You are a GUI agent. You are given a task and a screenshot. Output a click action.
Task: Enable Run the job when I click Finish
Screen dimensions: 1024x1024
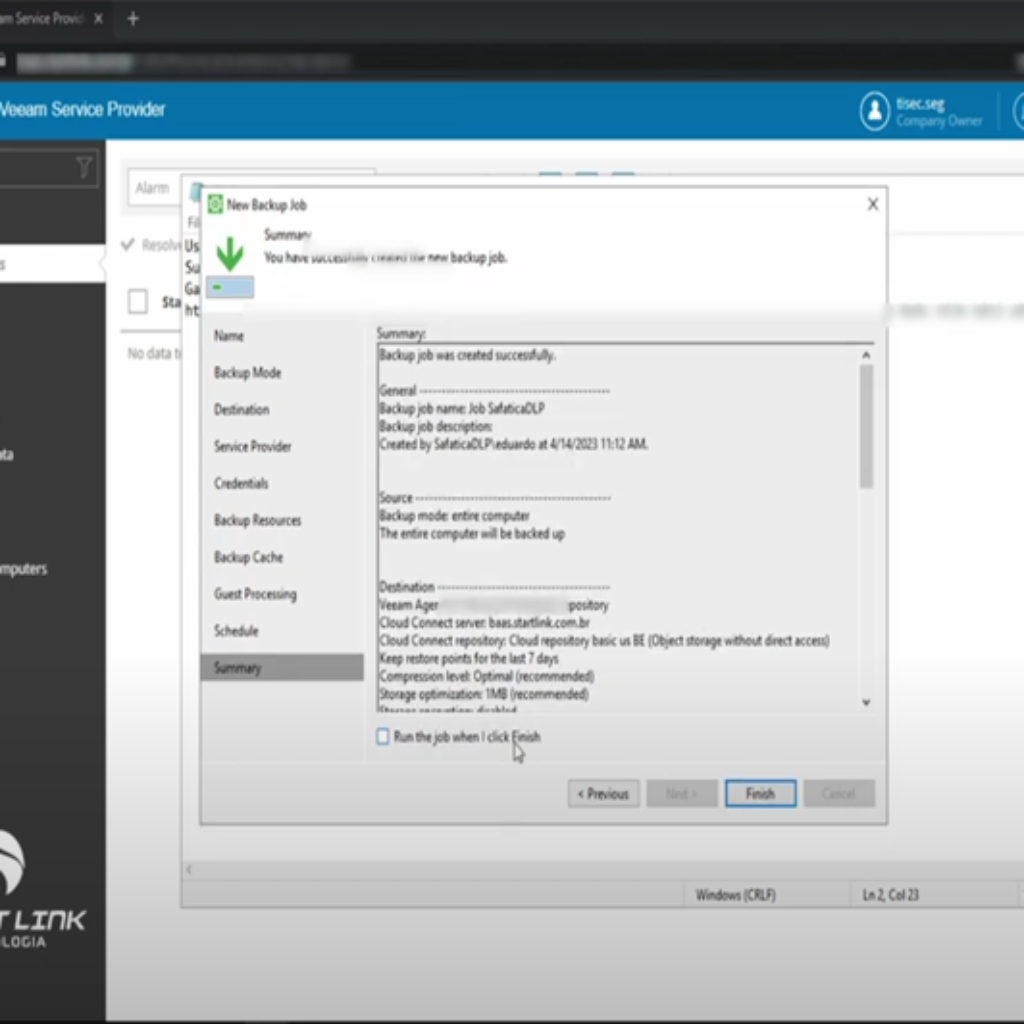click(383, 737)
